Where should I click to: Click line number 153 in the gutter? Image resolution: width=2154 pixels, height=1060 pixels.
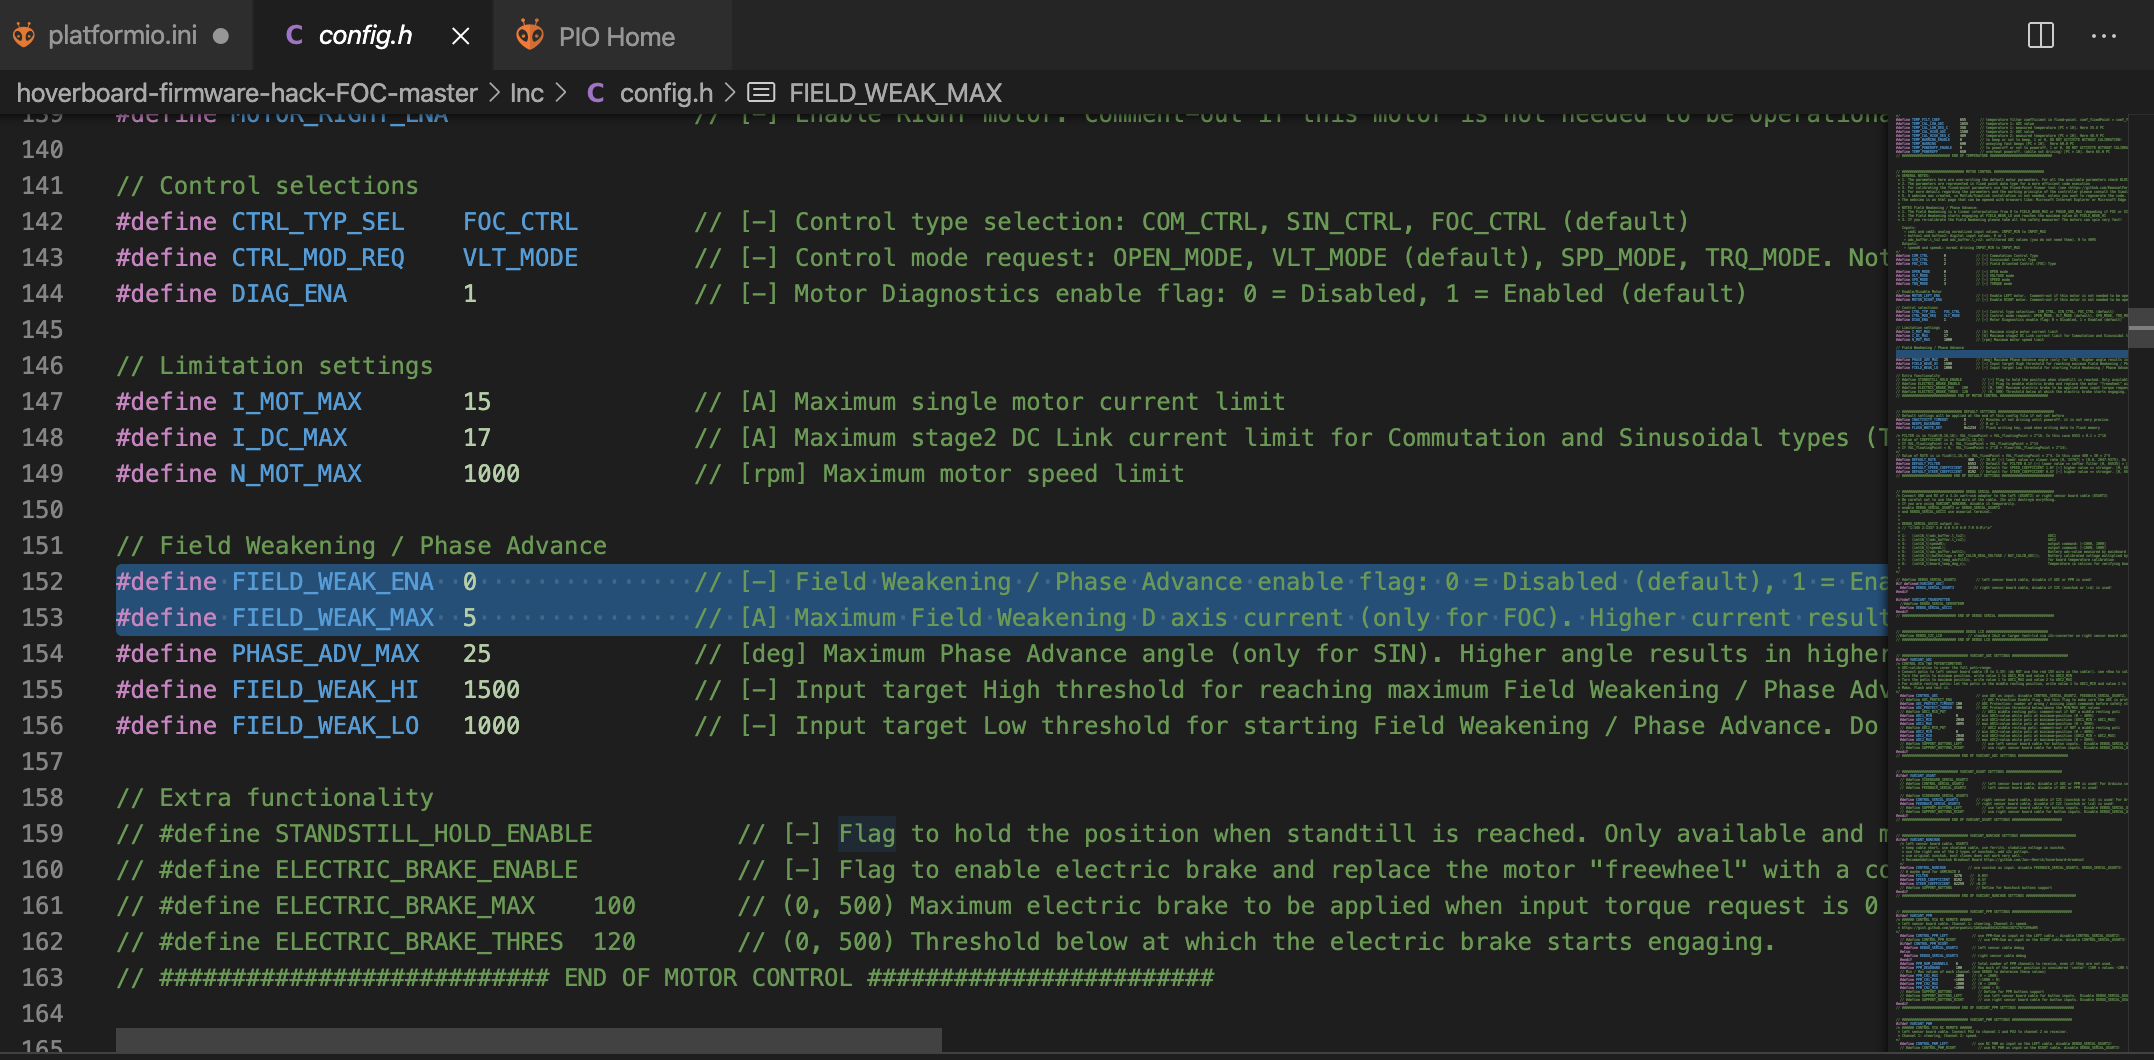pos(43,618)
